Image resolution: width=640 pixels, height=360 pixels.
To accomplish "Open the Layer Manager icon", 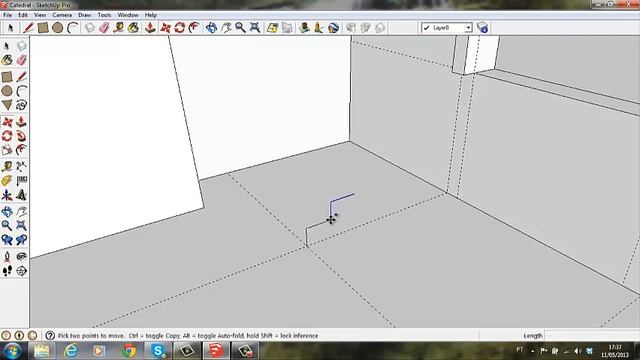I will 482,28.
